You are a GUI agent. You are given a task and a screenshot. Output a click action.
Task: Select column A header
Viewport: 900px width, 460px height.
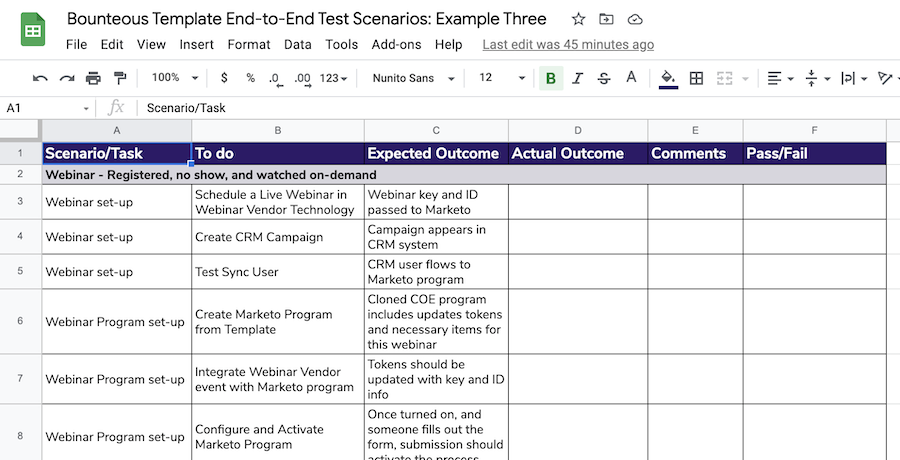point(117,130)
